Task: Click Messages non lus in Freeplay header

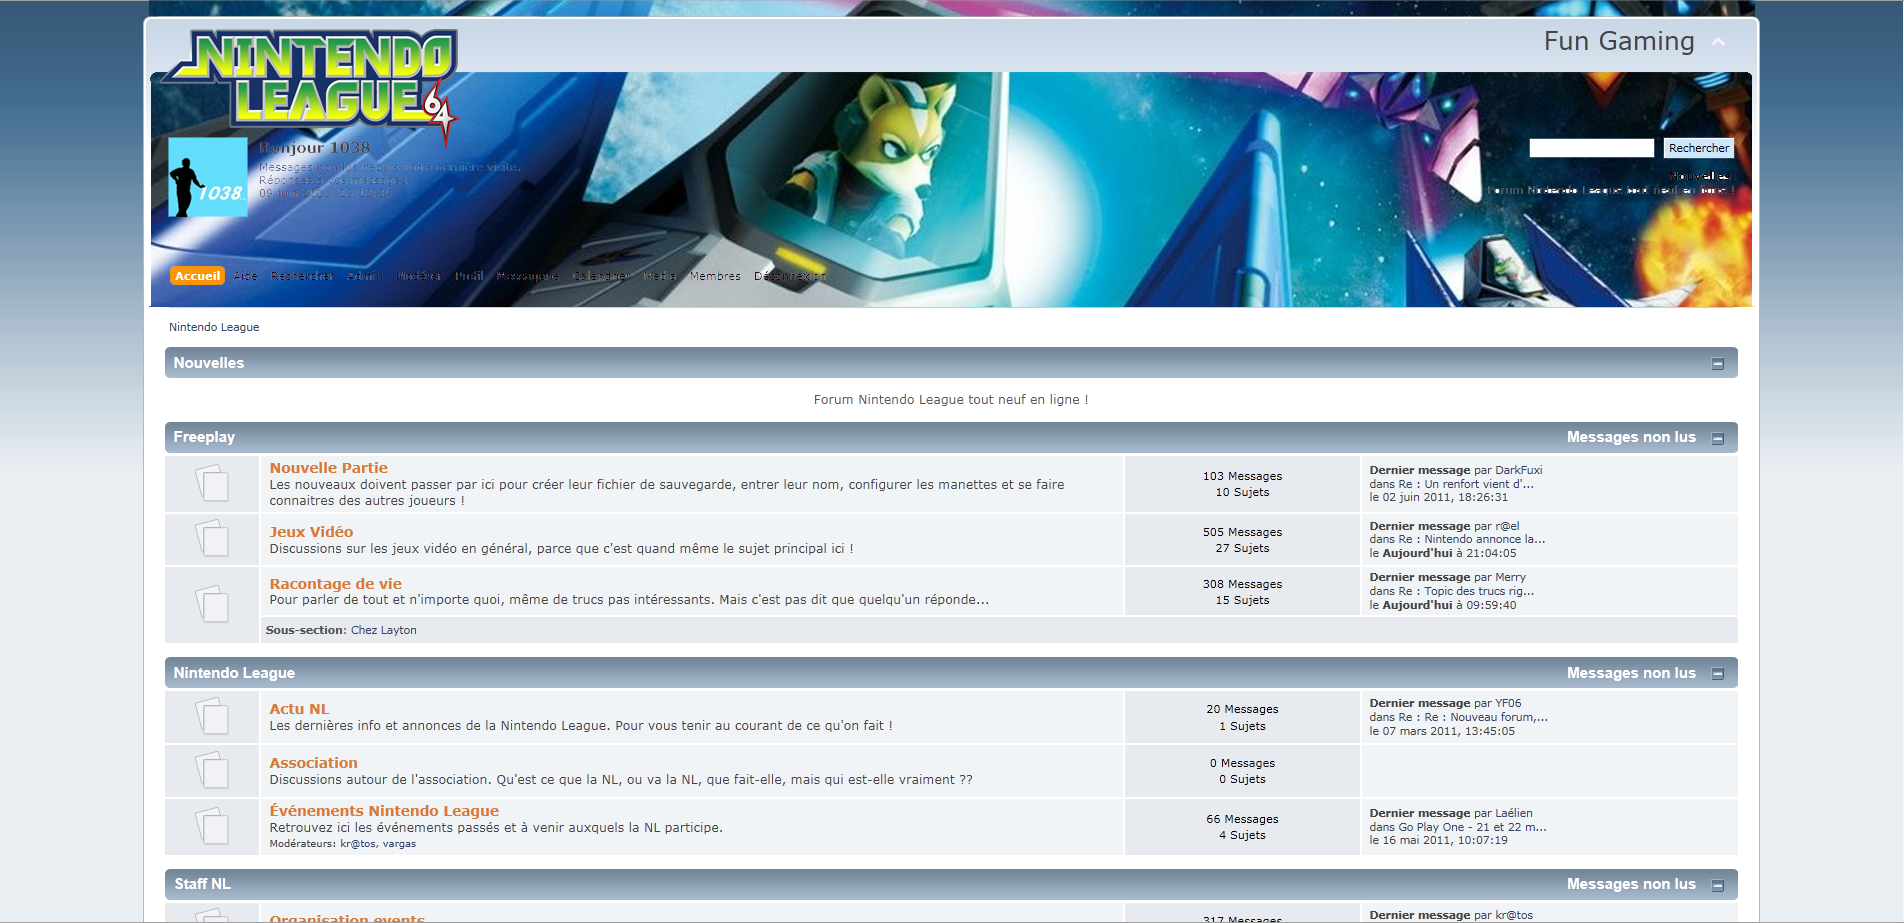Action: click(x=1631, y=437)
